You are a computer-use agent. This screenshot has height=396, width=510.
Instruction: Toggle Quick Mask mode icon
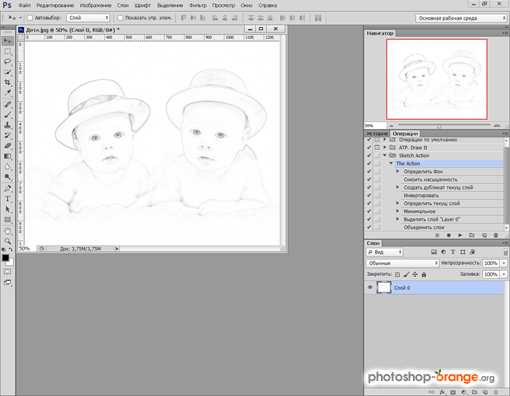7,272
